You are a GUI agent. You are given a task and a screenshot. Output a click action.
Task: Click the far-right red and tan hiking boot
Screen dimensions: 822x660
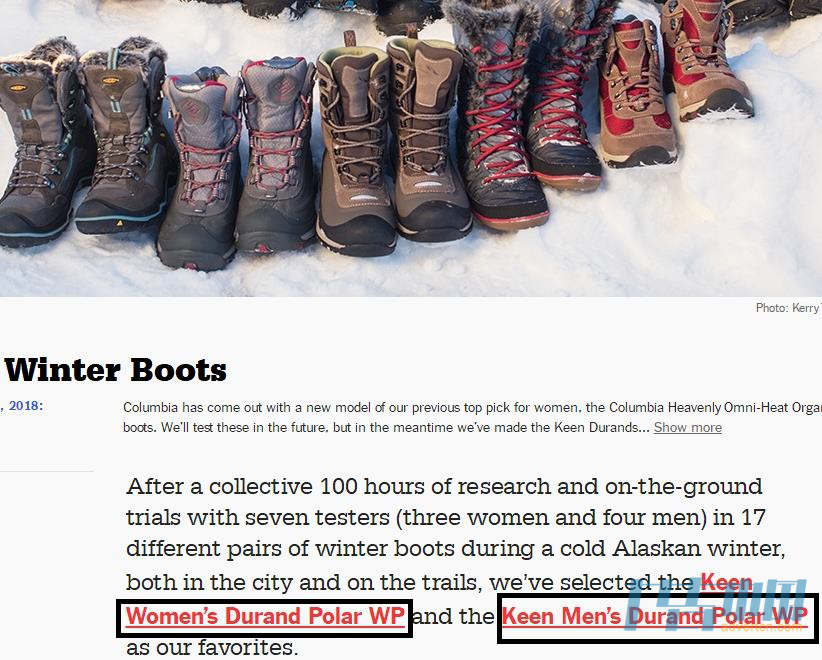702,60
